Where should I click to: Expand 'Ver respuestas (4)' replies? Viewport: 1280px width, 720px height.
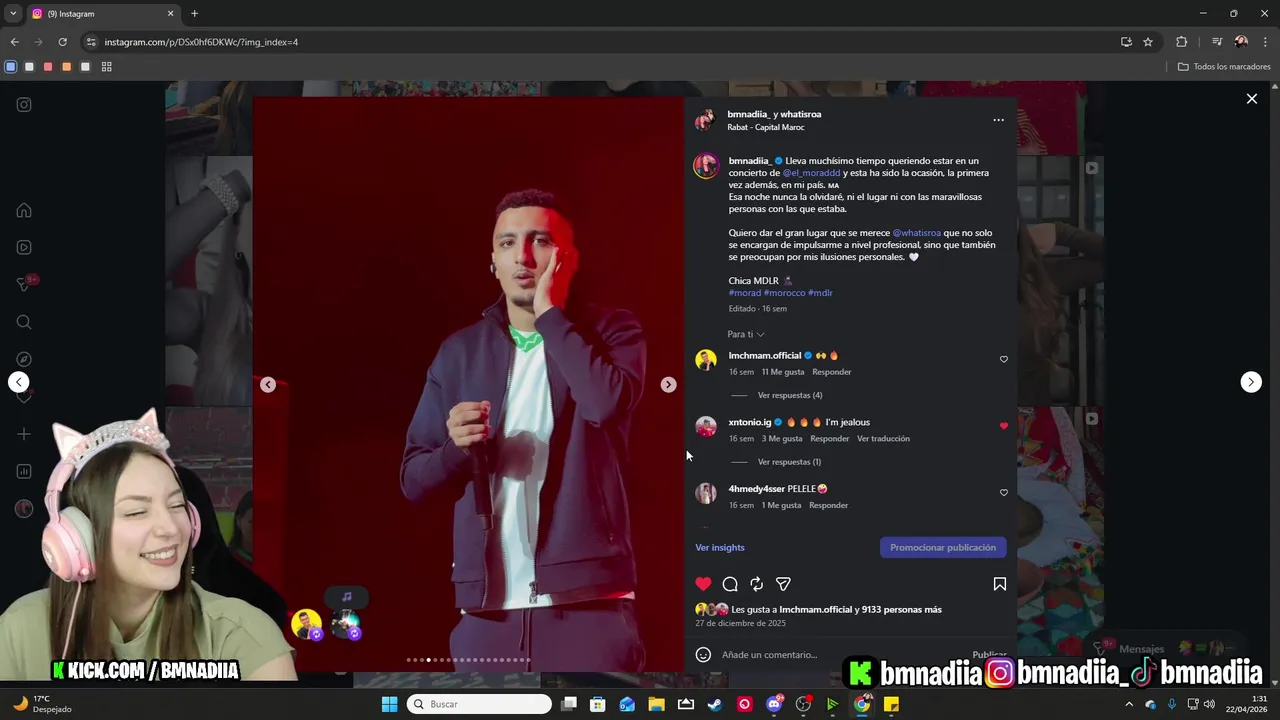click(x=790, y=395)
